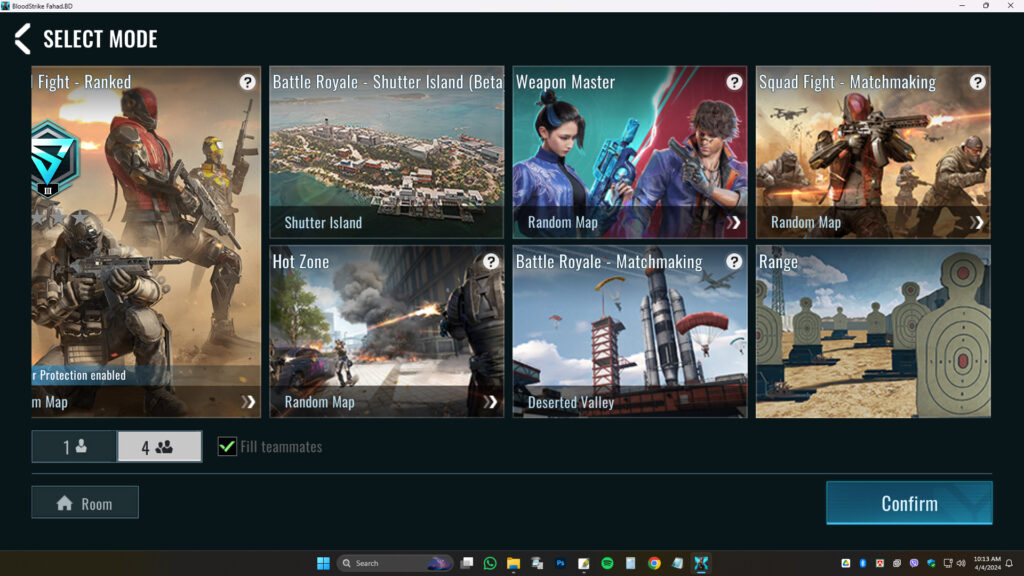This screenshot has height=576, width=1024.
Task: Expand map choices on Hot Zone card
Action: coord(490,402)
